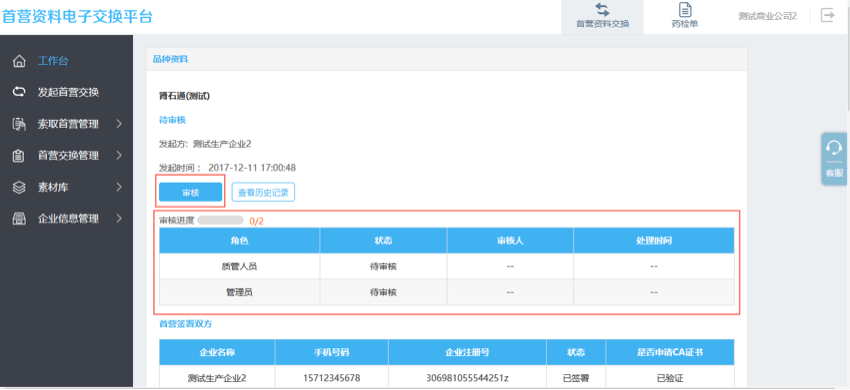Image resolution: width=850 pixels, height=390 pixels.
Task: Click the 已签署 status cell
Action: (576, 378)
